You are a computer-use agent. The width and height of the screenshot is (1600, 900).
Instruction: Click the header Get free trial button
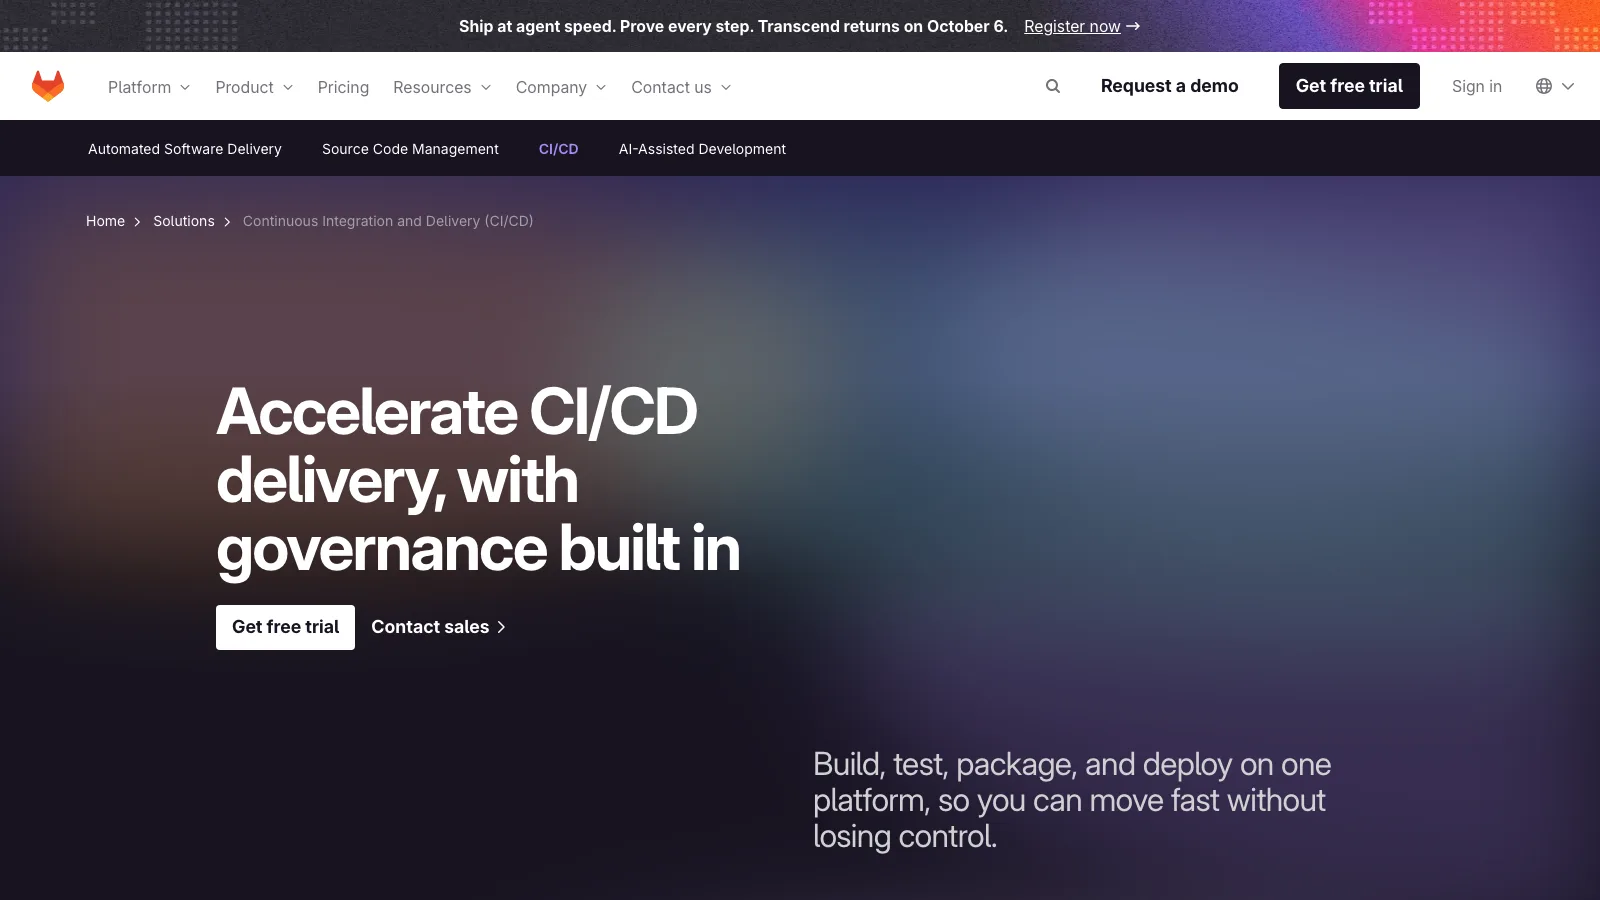(x=1349, y=86)
